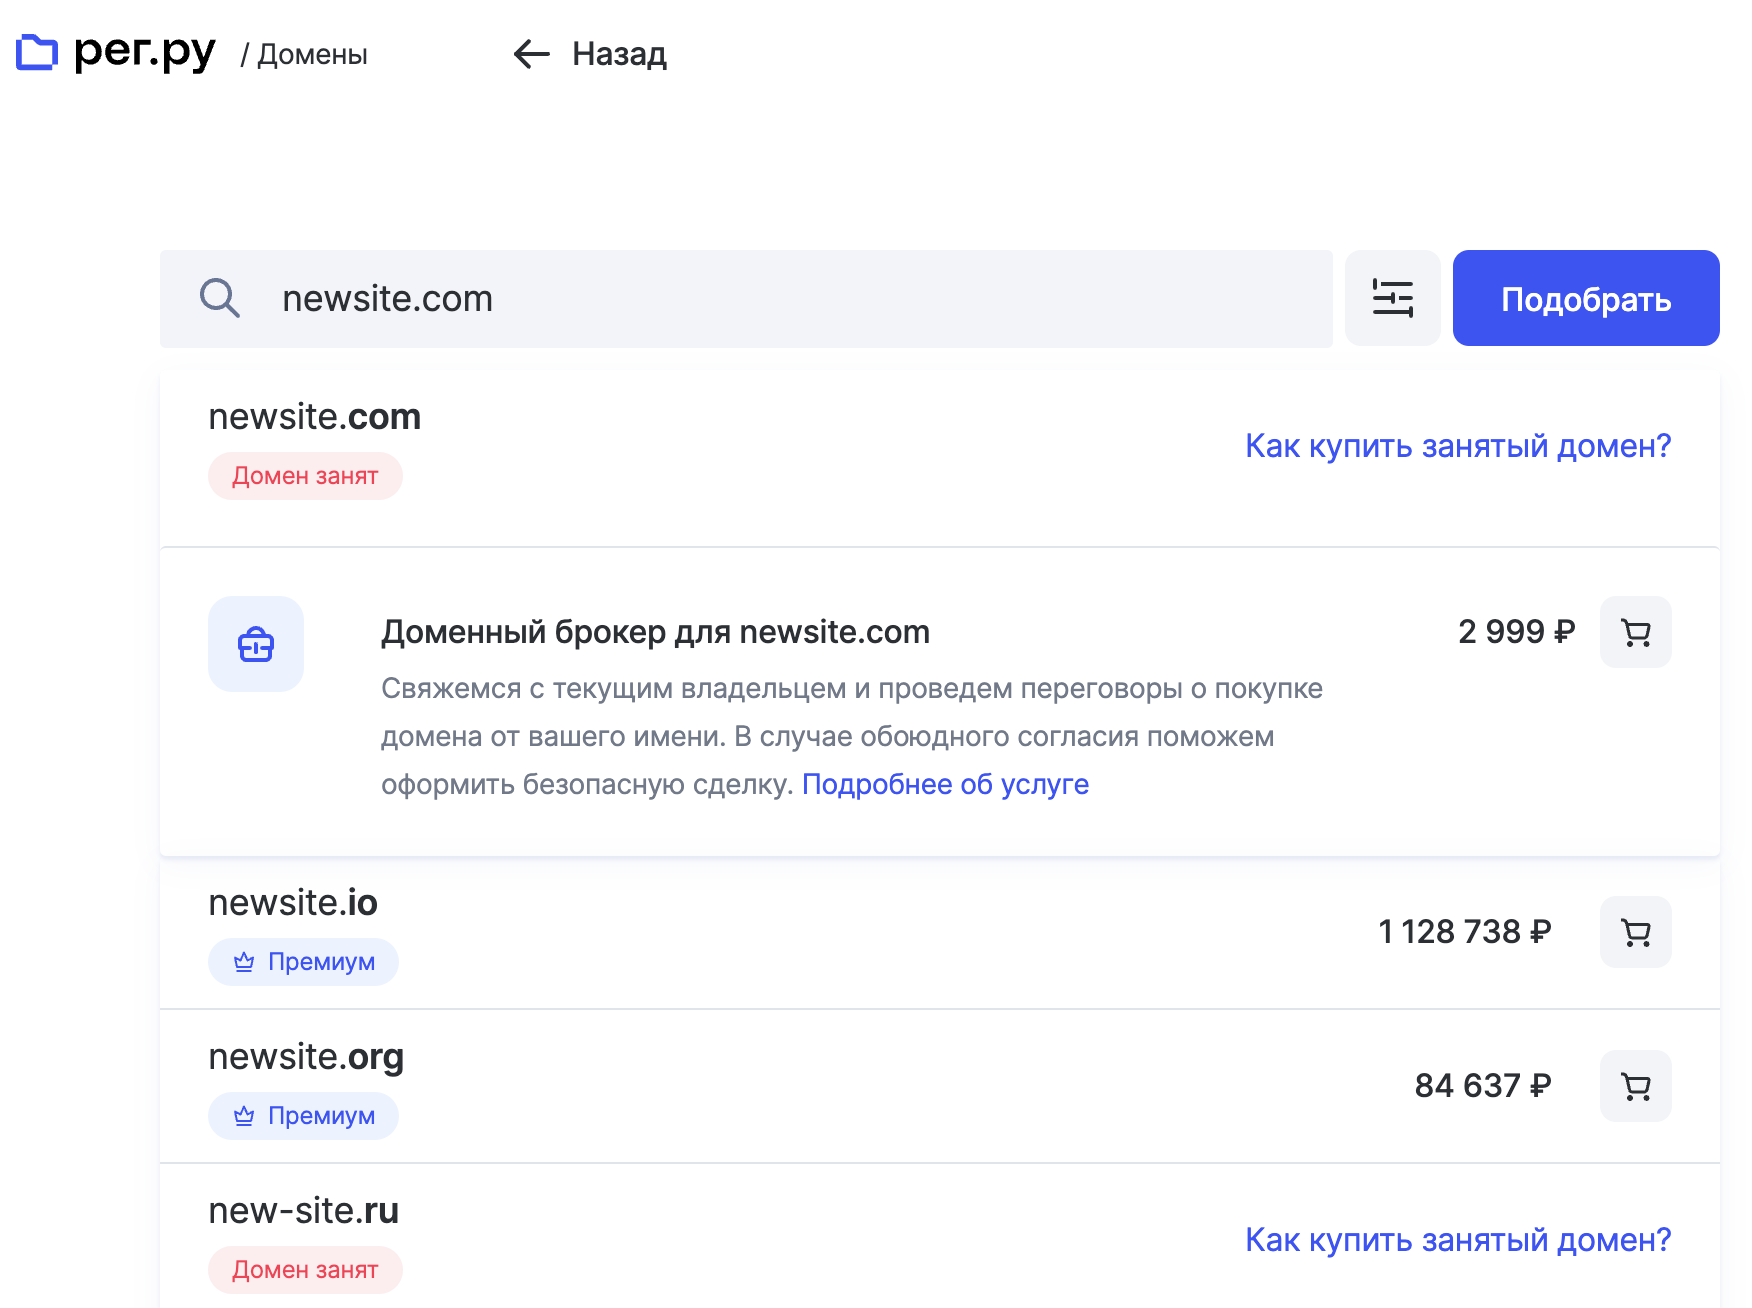Click 'Домен занят' badge under newsite.com
Screen dimensions: 1752x1308
click(305, 476)
